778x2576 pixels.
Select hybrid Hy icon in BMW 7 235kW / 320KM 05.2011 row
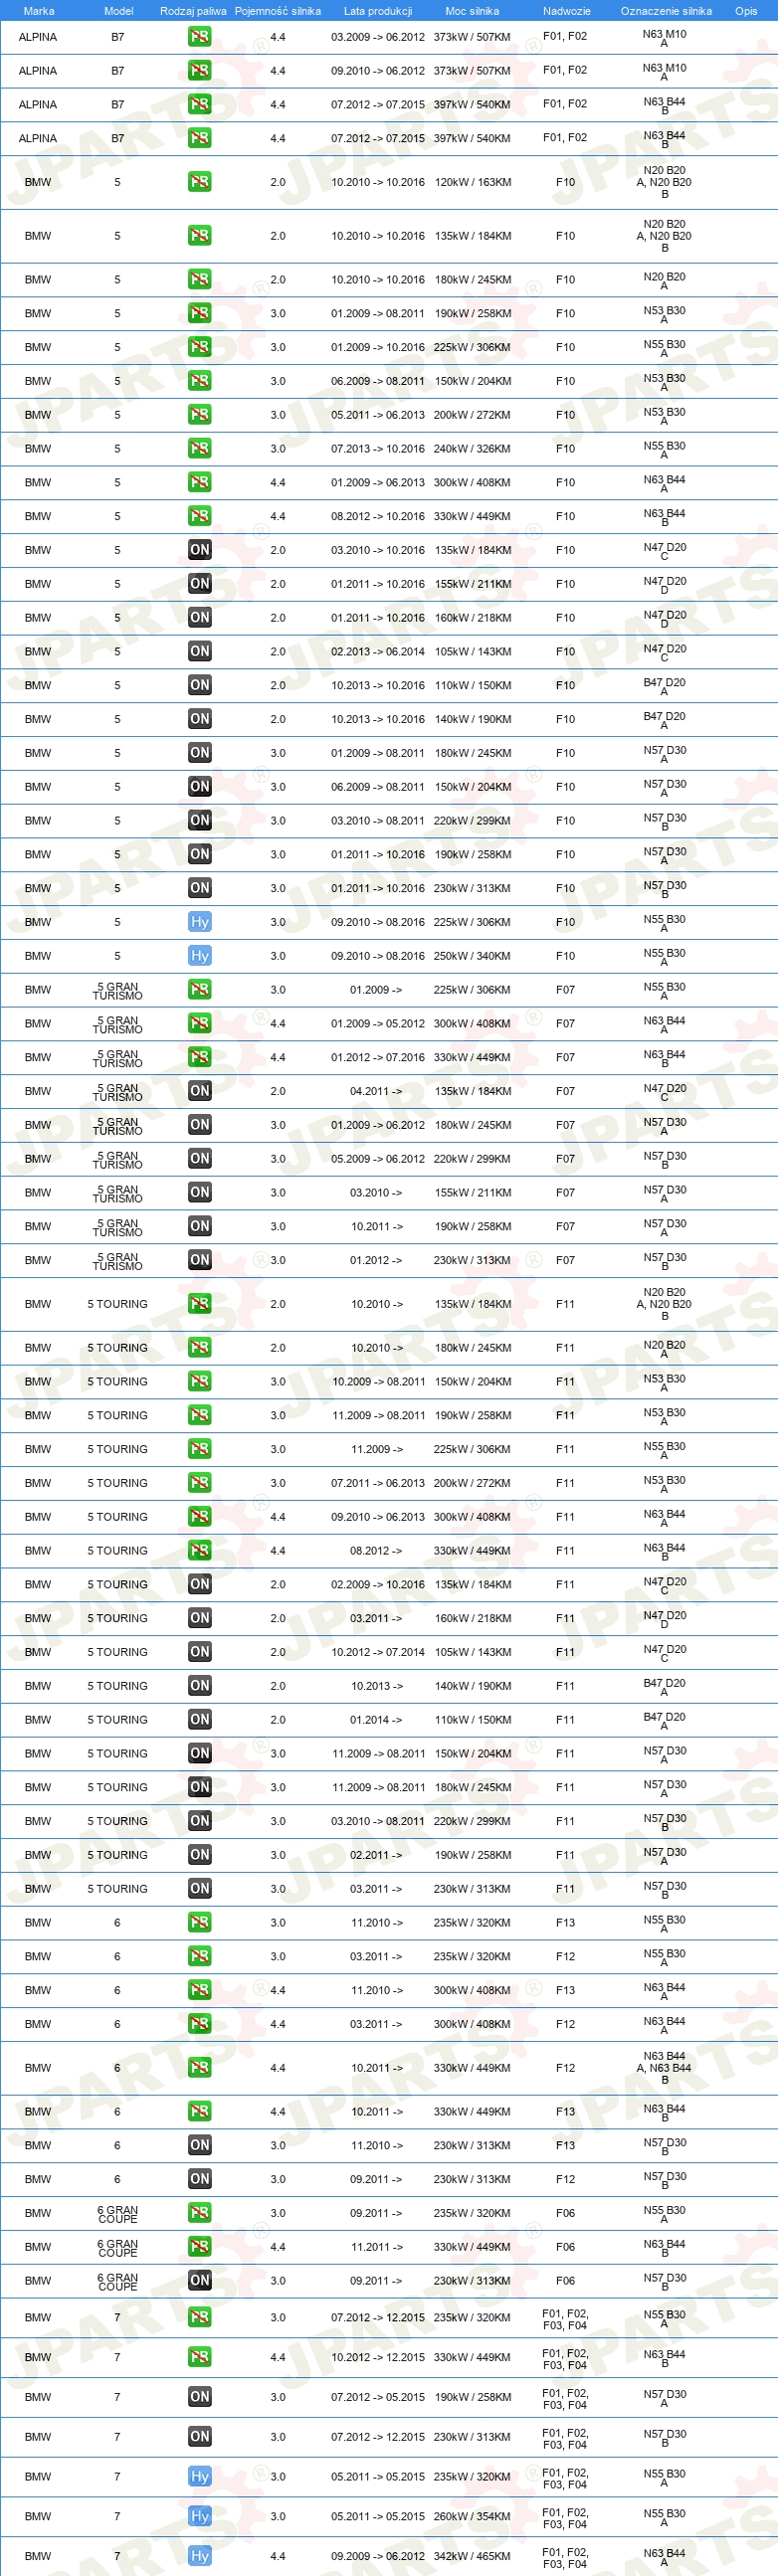200,2476
